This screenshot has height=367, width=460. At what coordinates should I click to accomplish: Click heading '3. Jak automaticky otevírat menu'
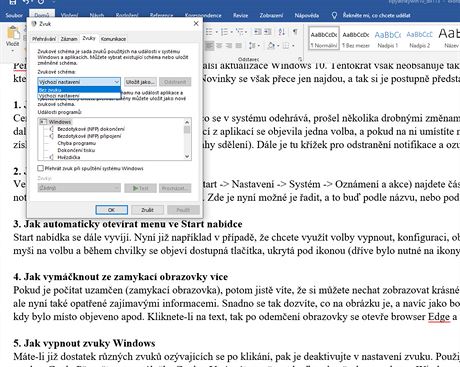point(128,224)
